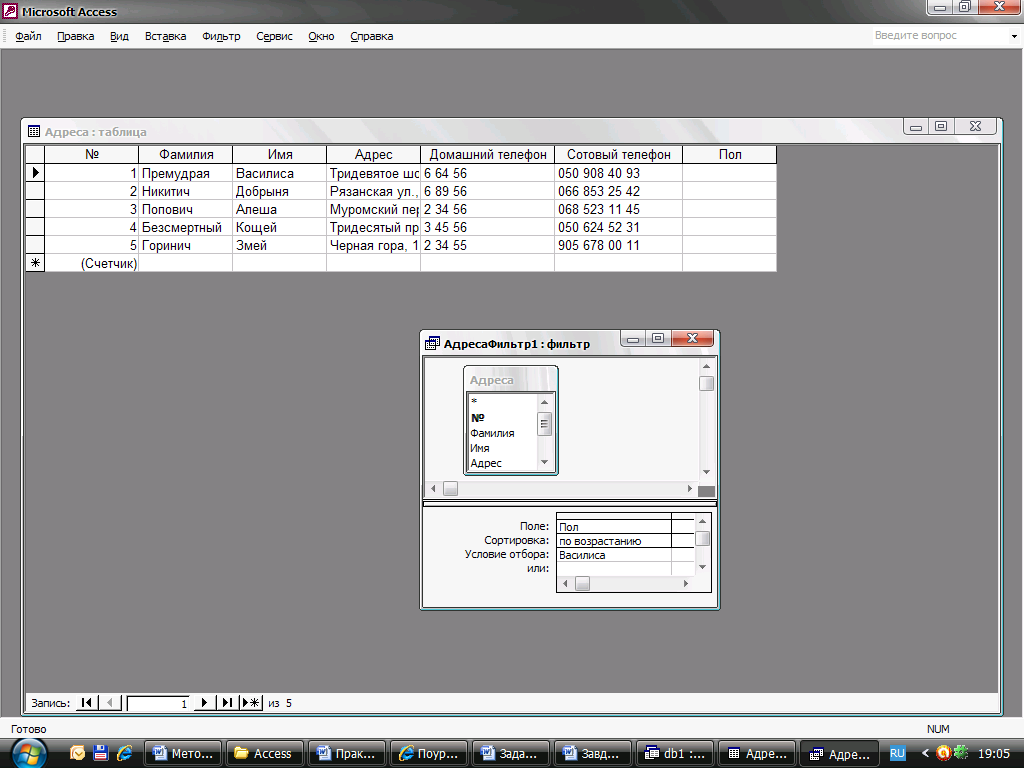This screenshot has height=768, width=1024.
Task: Click the Сортировка cell 'по возрастанию'
Action: pyautogui.click(x=613, y=541)
